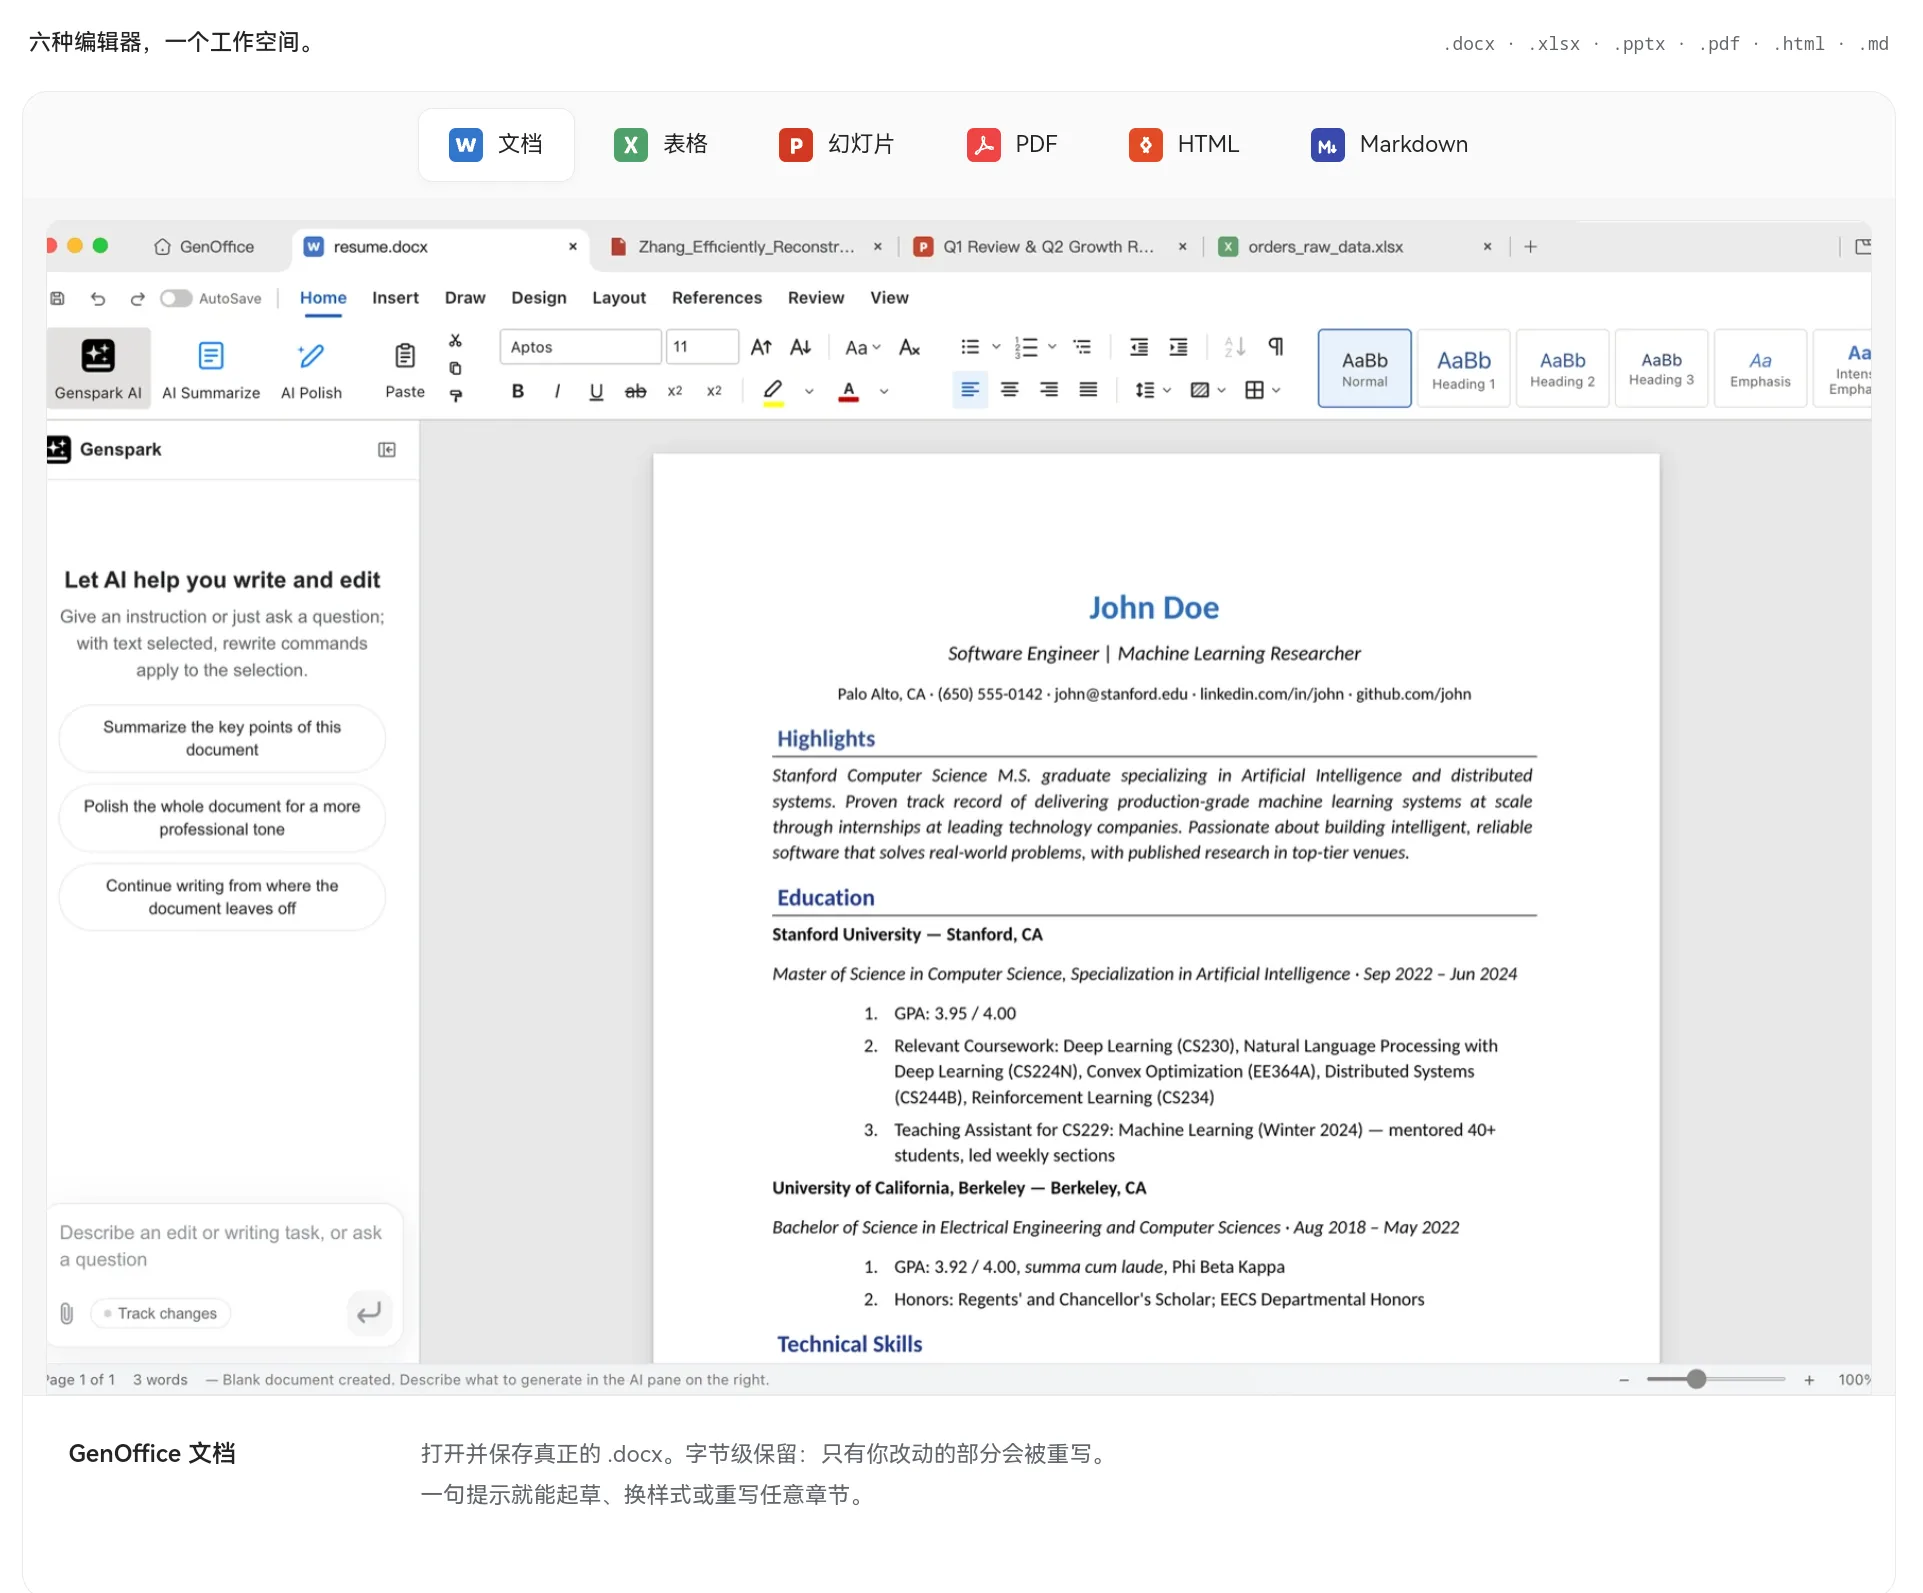Click 'Continue writing' suggestion

tap(222, 897)
